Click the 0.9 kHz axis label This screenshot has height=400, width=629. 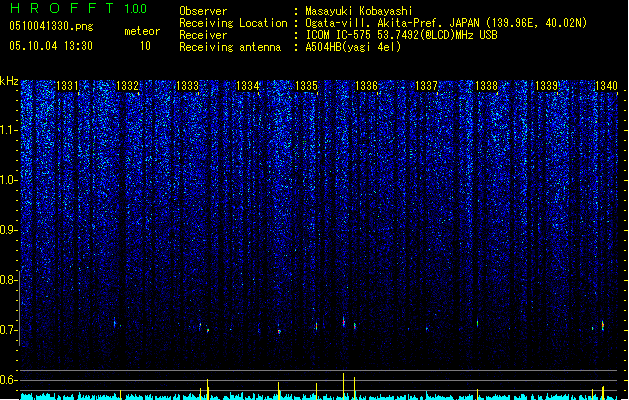click(x=9, y=230)
